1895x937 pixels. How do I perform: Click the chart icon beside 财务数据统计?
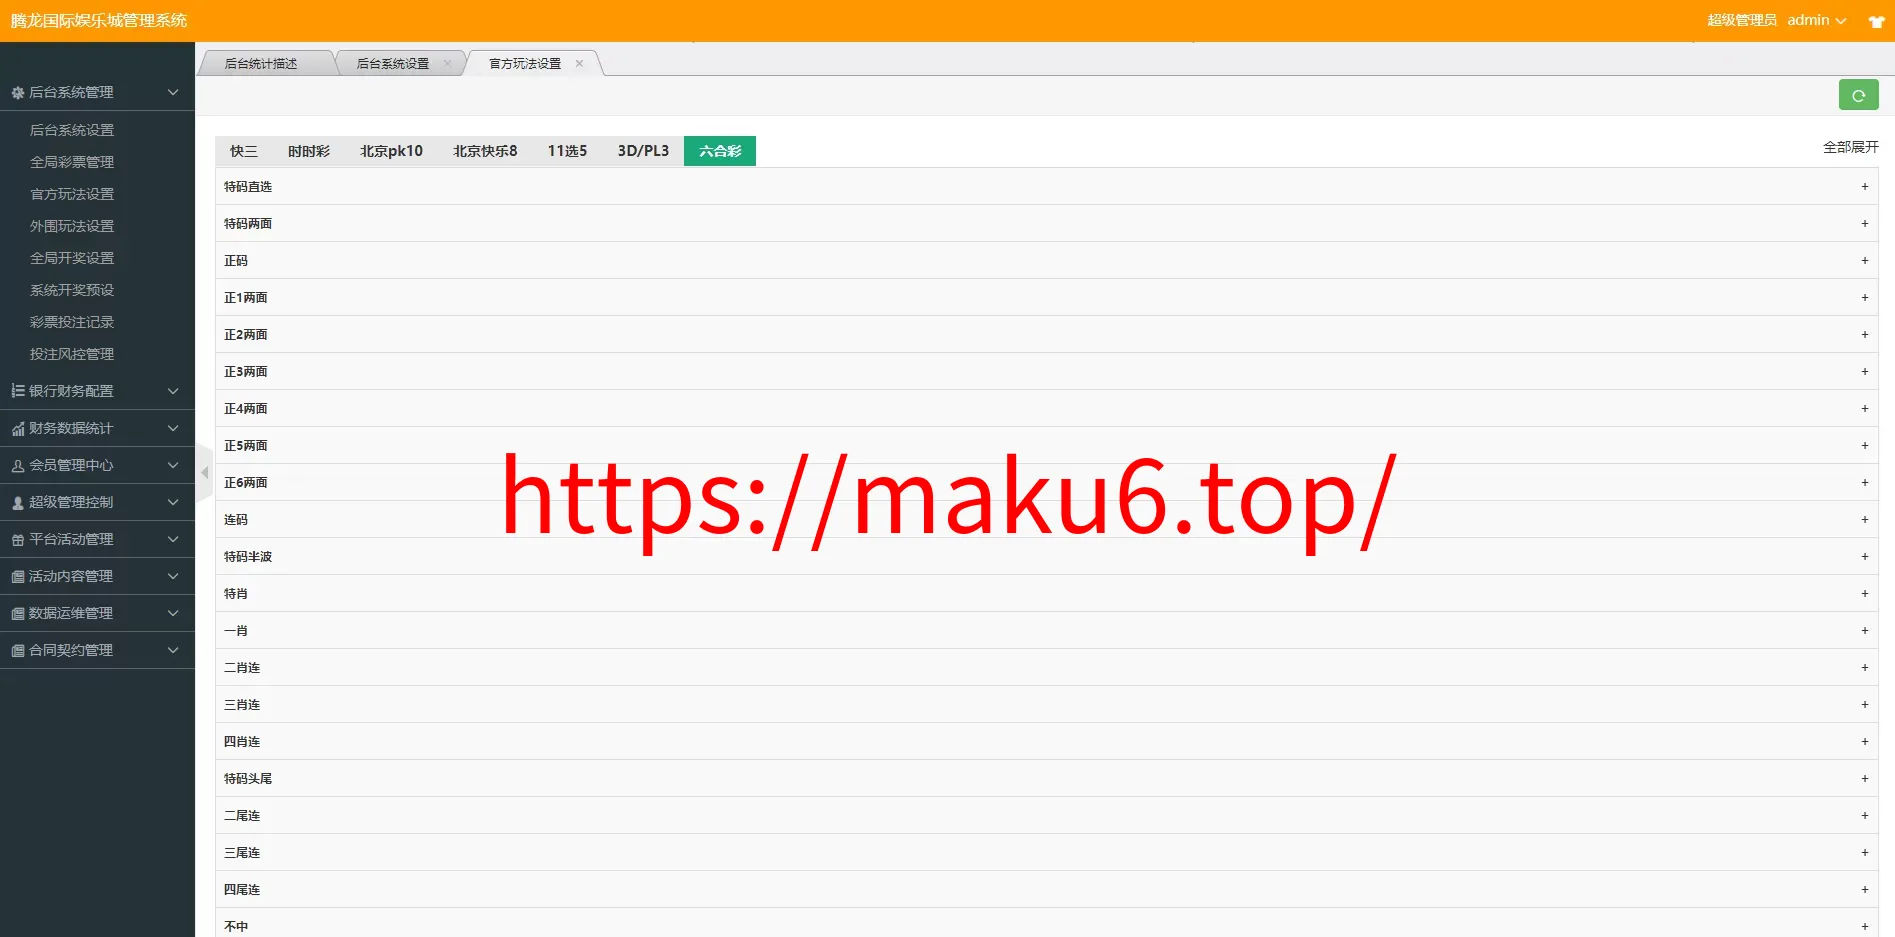click(18, 428)
